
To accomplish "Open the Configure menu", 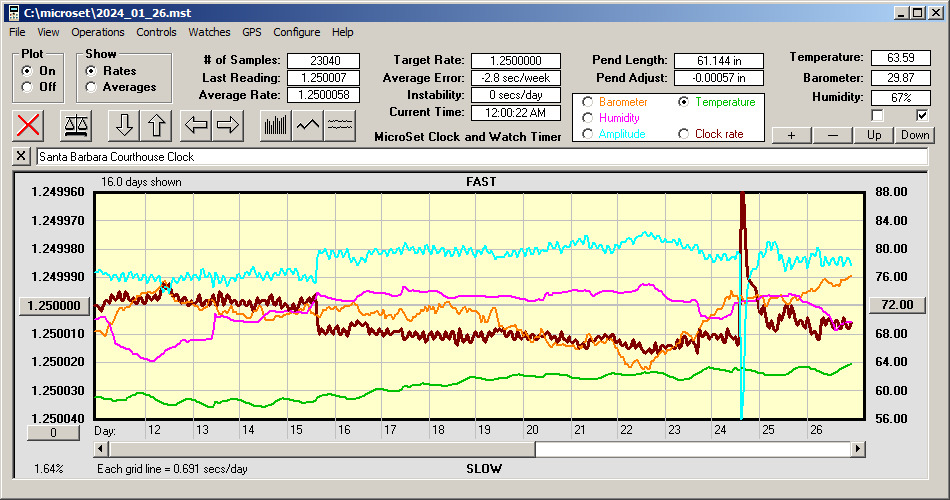I will [297, 32].
